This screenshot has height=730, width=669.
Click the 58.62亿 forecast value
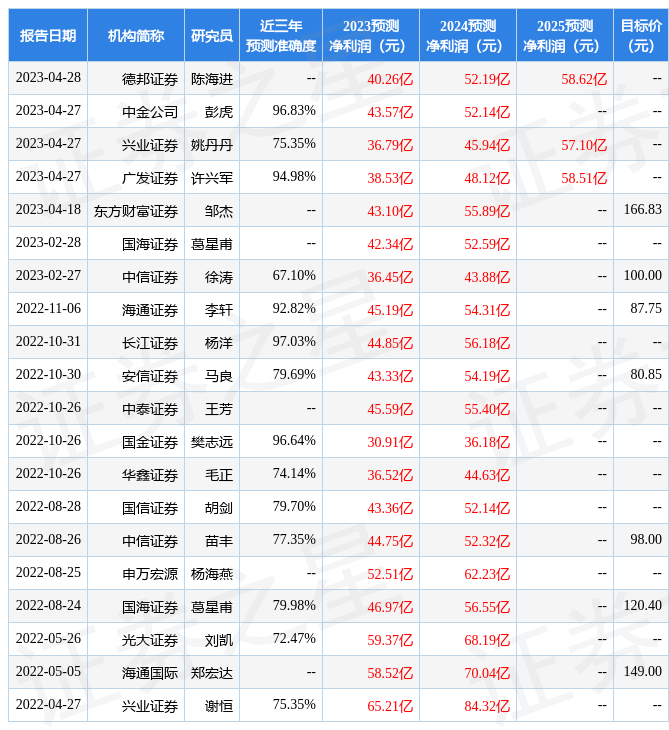click(584, 79)
